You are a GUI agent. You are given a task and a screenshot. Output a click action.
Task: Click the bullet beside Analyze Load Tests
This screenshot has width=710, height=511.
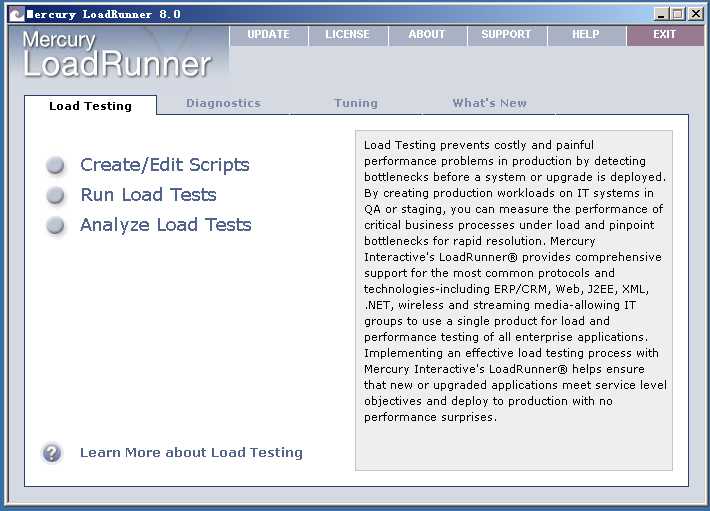tap(56, 225)
